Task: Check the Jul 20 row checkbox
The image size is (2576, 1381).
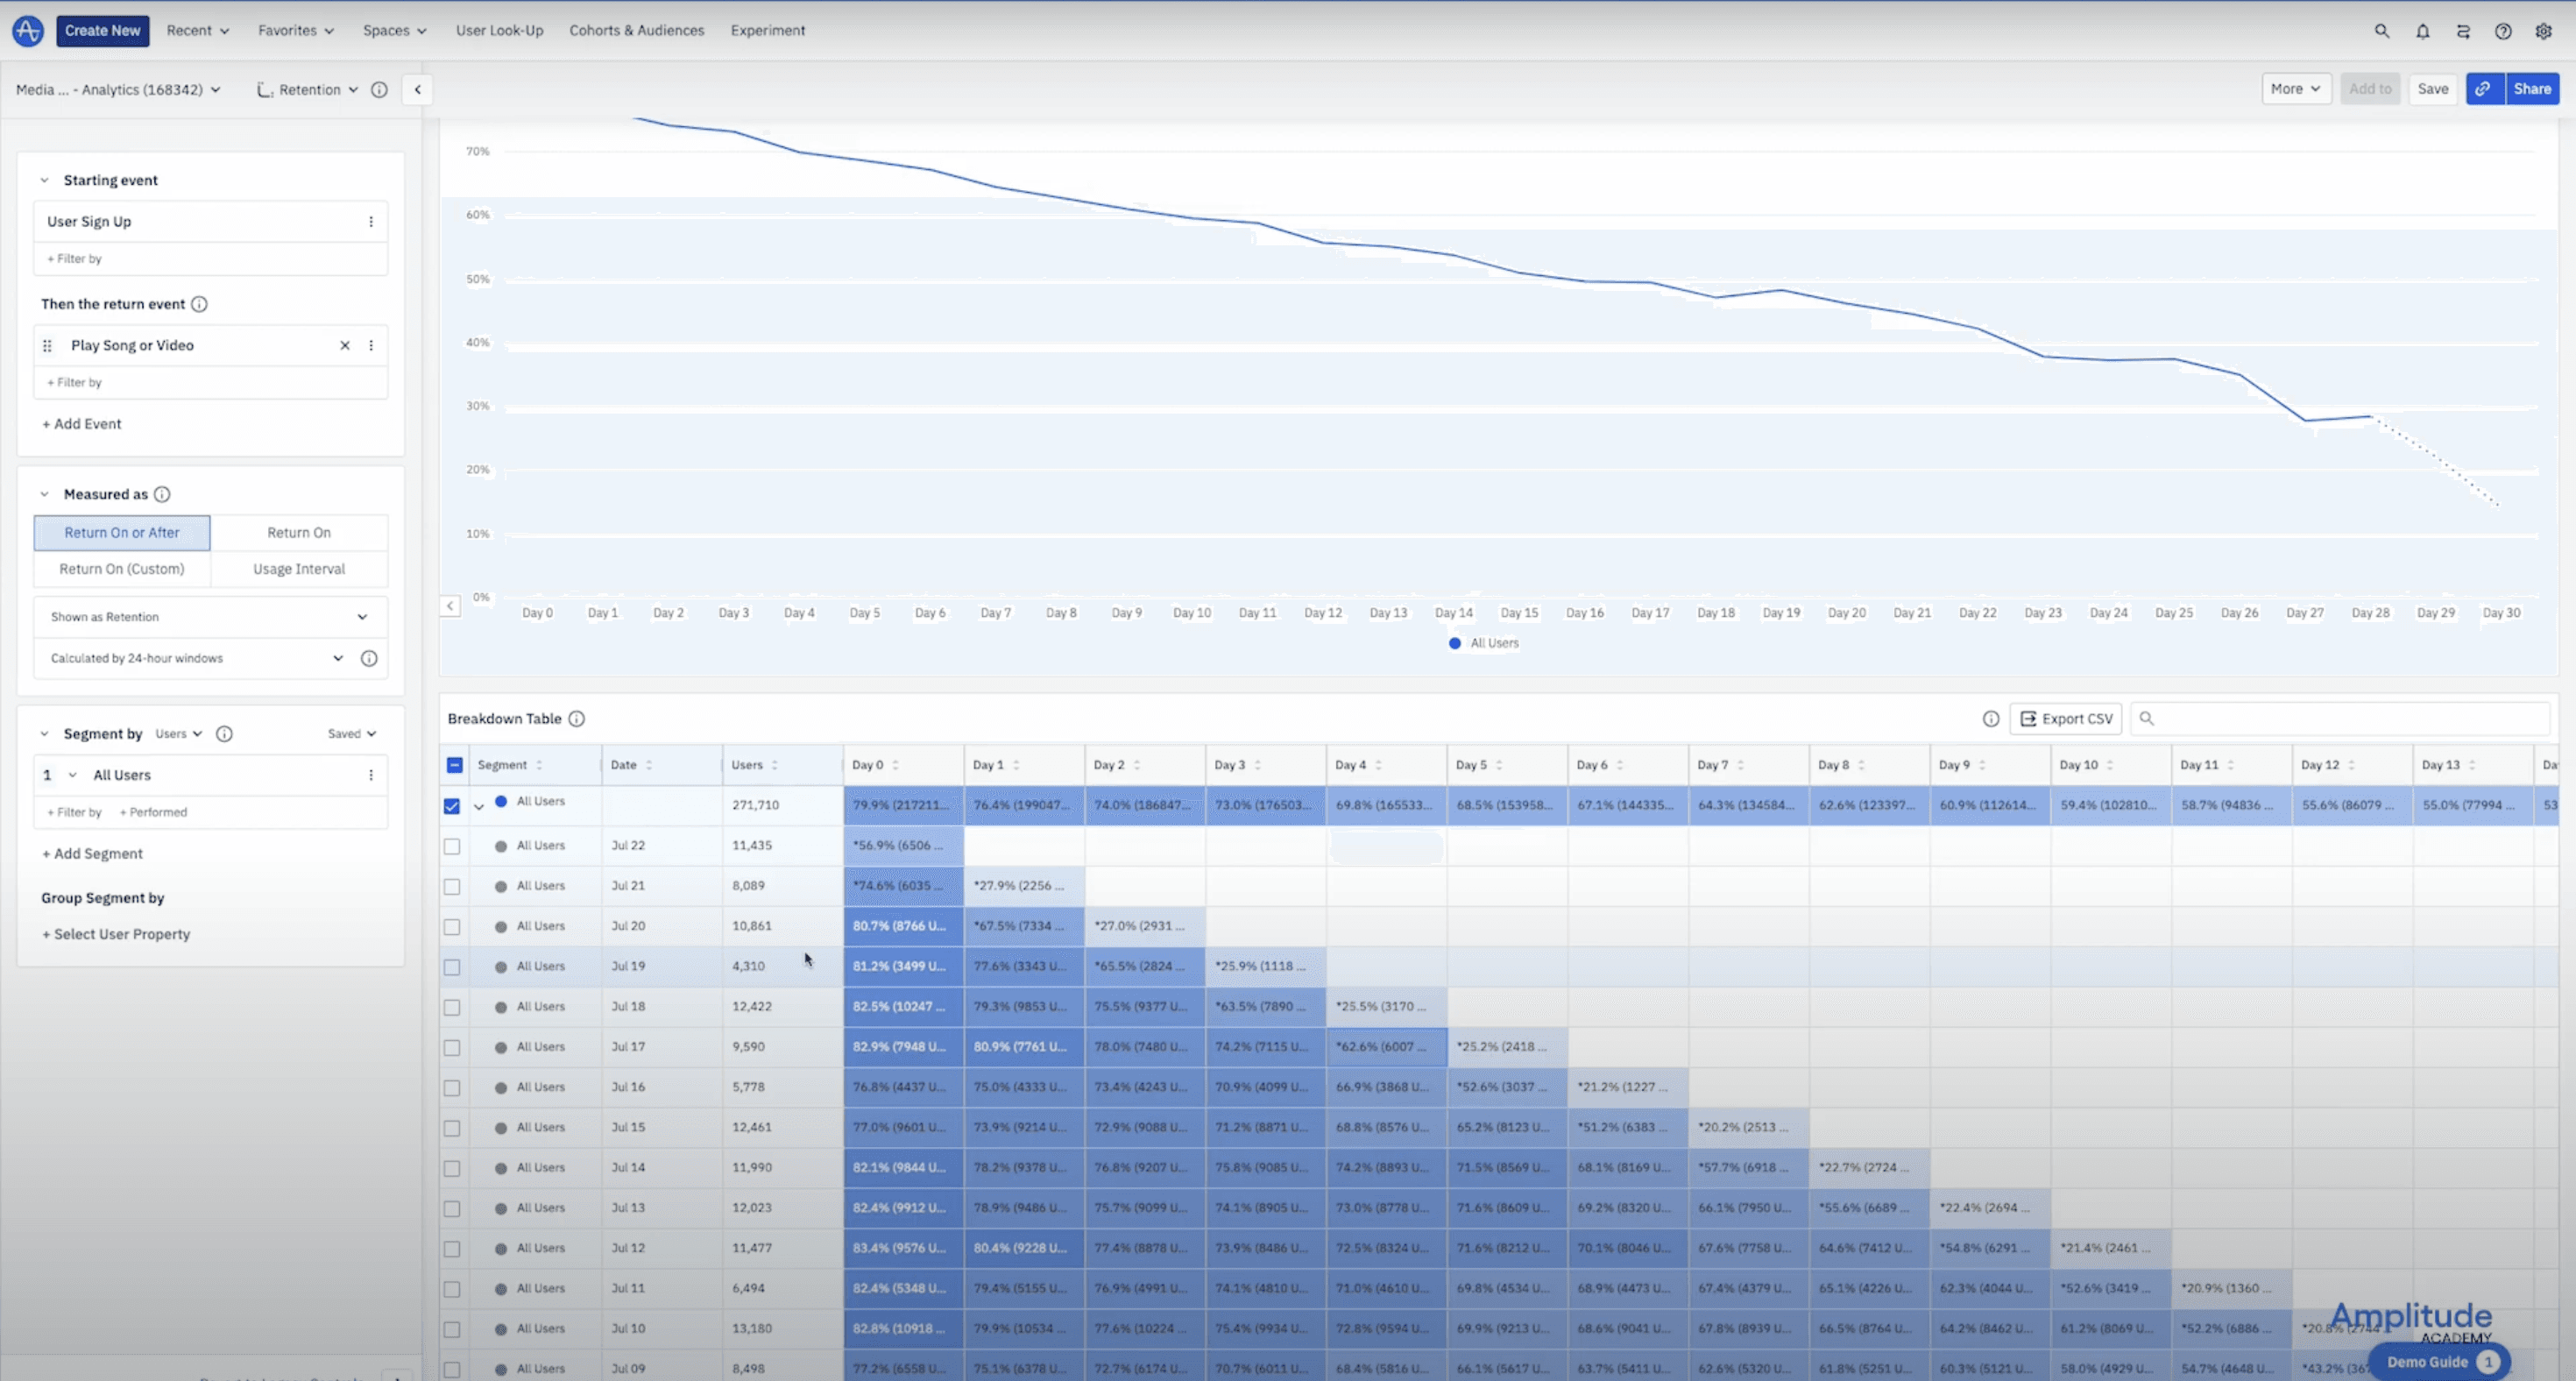Action: (452, 927)
